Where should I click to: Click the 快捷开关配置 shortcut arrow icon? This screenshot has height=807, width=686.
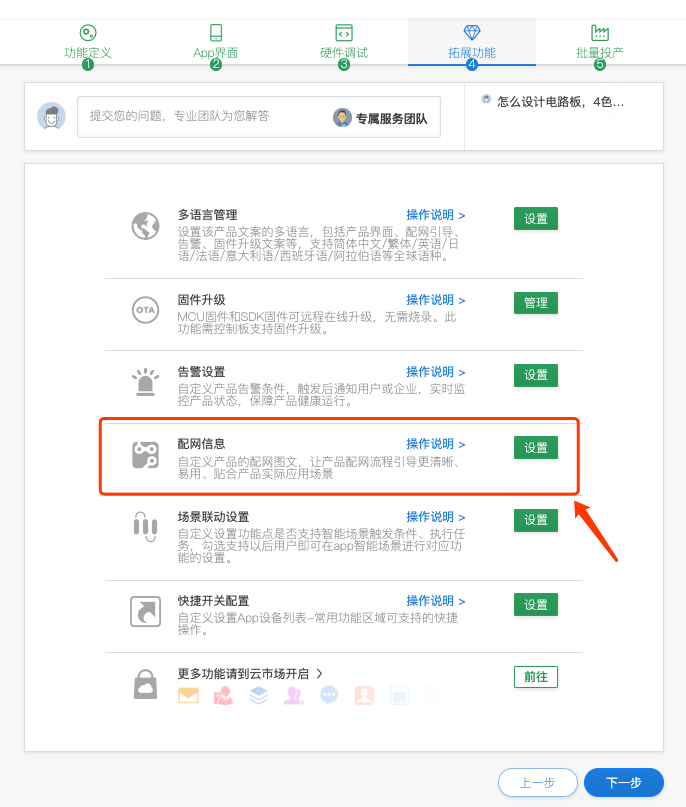[146, 611]
